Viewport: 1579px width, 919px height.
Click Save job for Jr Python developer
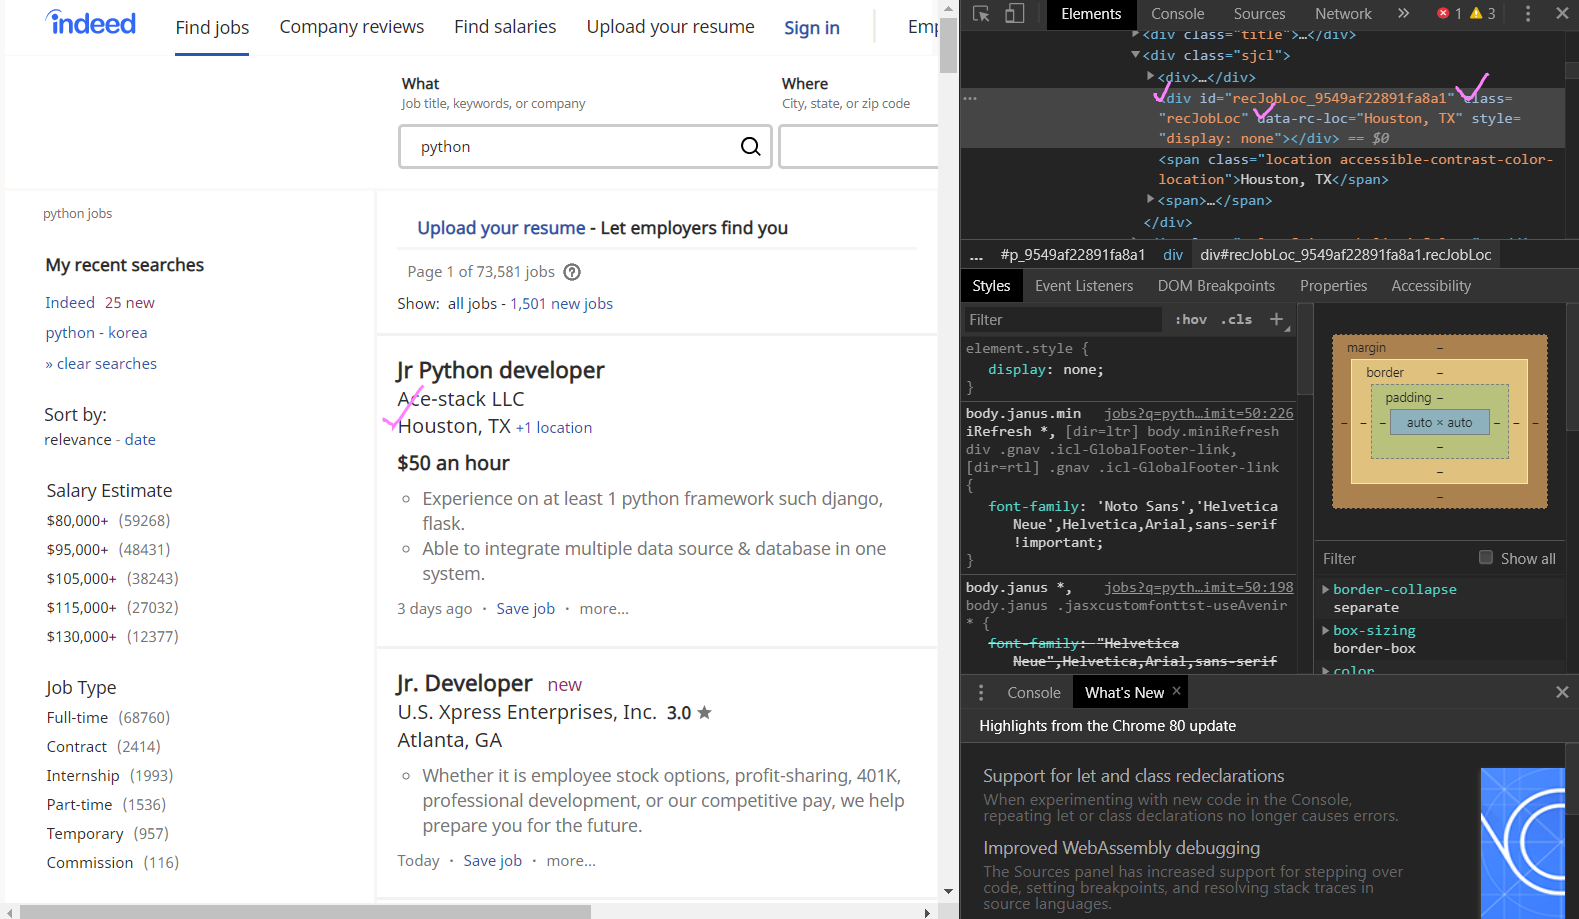coord(525,609)
